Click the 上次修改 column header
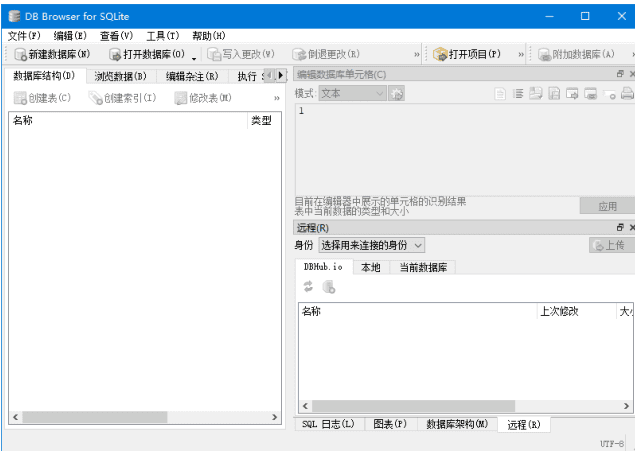635x451 pixels. (x=577, y=311)
